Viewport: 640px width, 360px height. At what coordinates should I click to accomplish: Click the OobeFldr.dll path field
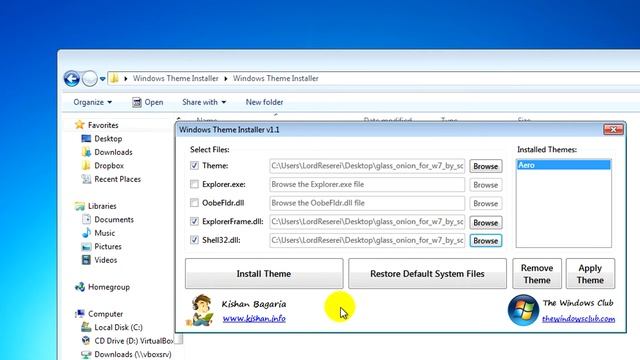pyautogui.click(x=367, y=203)
